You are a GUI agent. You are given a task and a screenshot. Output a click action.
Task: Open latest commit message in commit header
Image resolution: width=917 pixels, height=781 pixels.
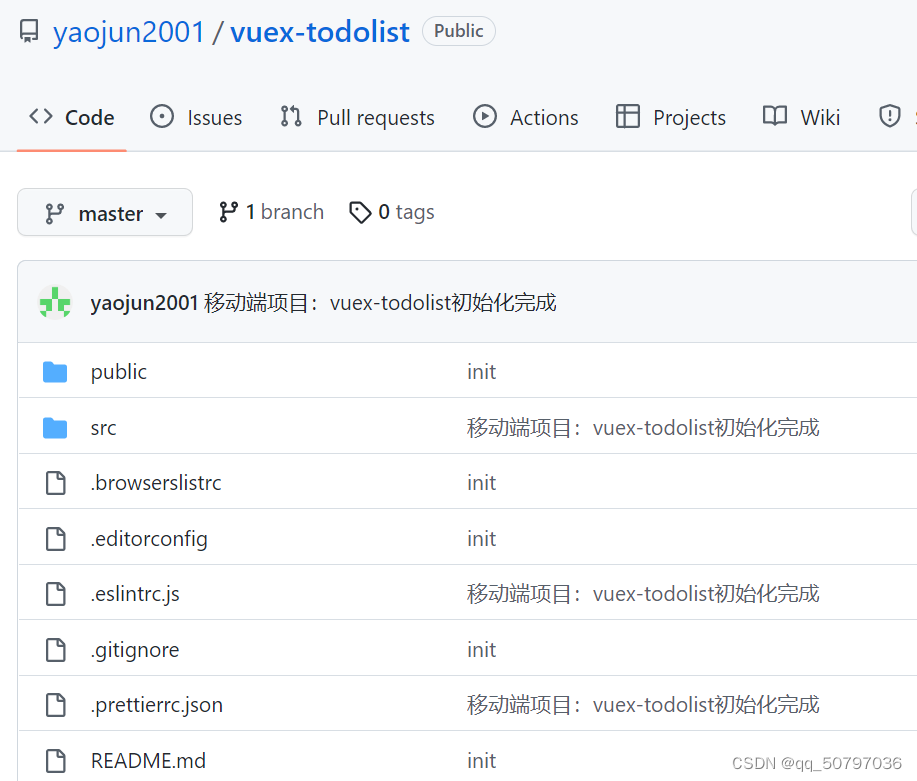(x=380, y=303)
